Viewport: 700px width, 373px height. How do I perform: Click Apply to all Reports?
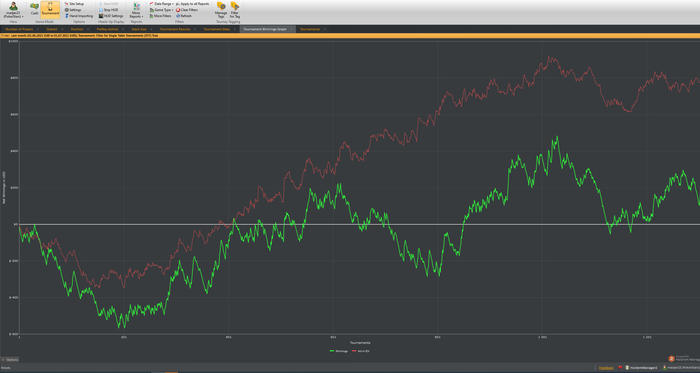point(192,4)
